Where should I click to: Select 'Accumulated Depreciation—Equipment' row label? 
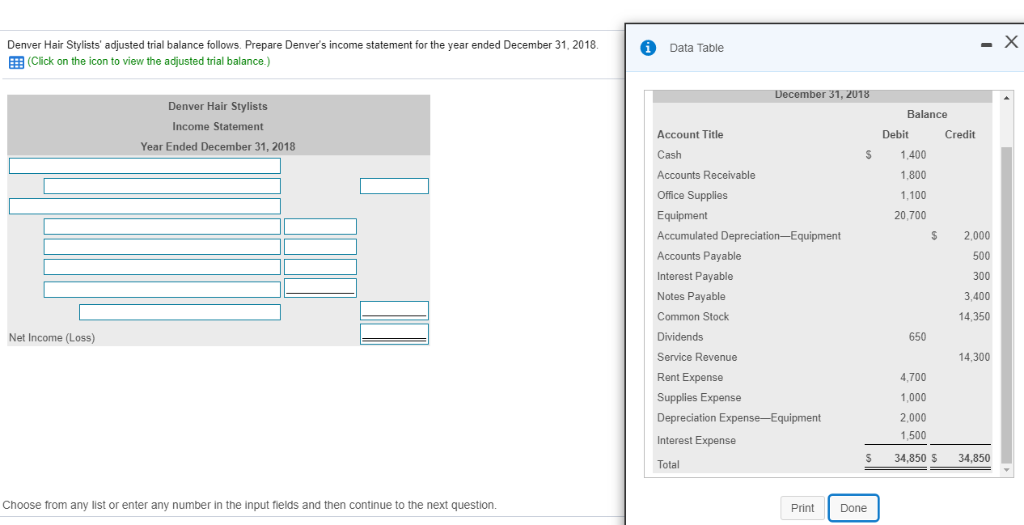(748, 236)
